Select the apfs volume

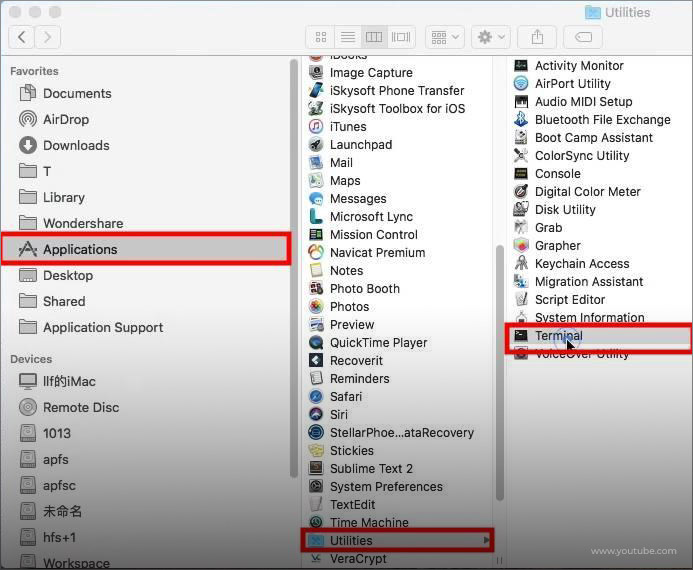pyautogui.click(x=44, y=459)
